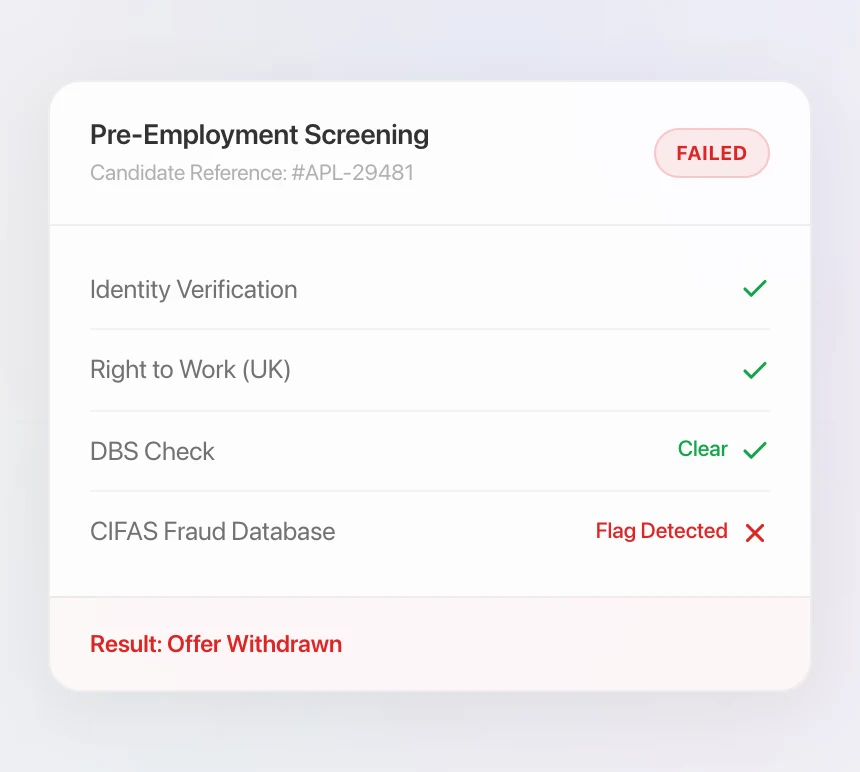The width and height of the screenshot is (860, 772).
Task: Click the red X next to Flag Detected
Action: pyautogui.click(x=755, y=532)
